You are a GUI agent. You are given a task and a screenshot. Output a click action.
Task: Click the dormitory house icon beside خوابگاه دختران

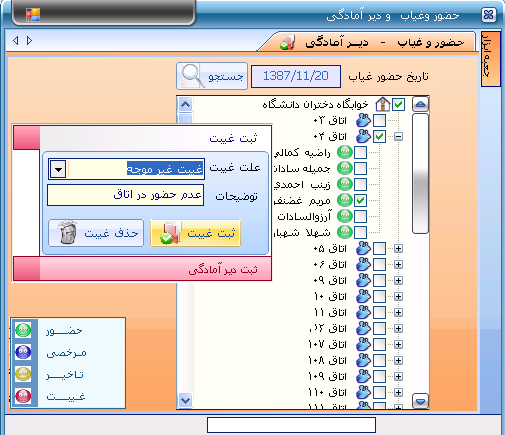coord(383,104)
